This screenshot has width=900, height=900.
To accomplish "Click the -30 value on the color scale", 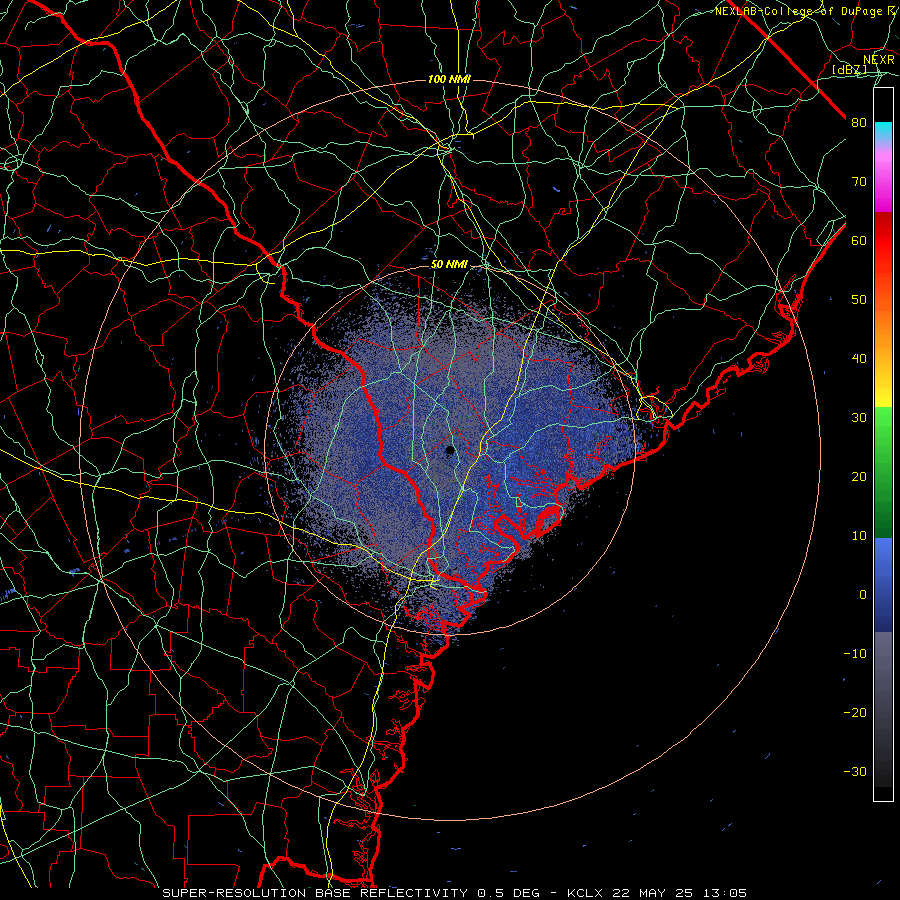I will coord(855,772).
